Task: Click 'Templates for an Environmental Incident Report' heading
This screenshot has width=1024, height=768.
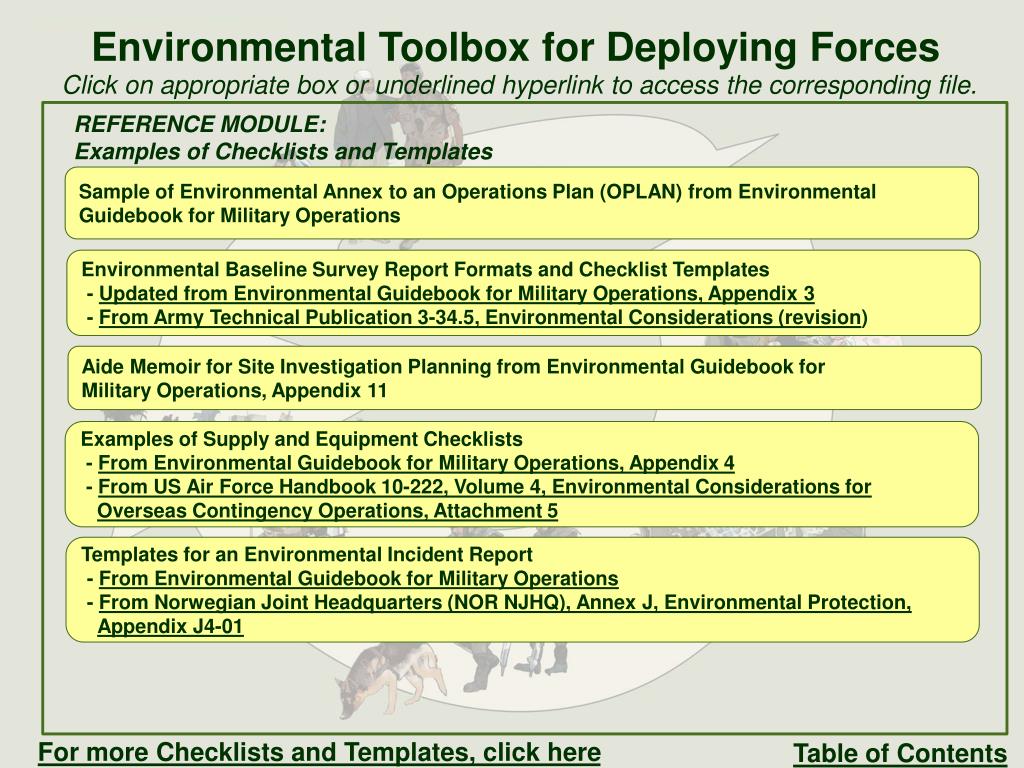Action: 307,554
